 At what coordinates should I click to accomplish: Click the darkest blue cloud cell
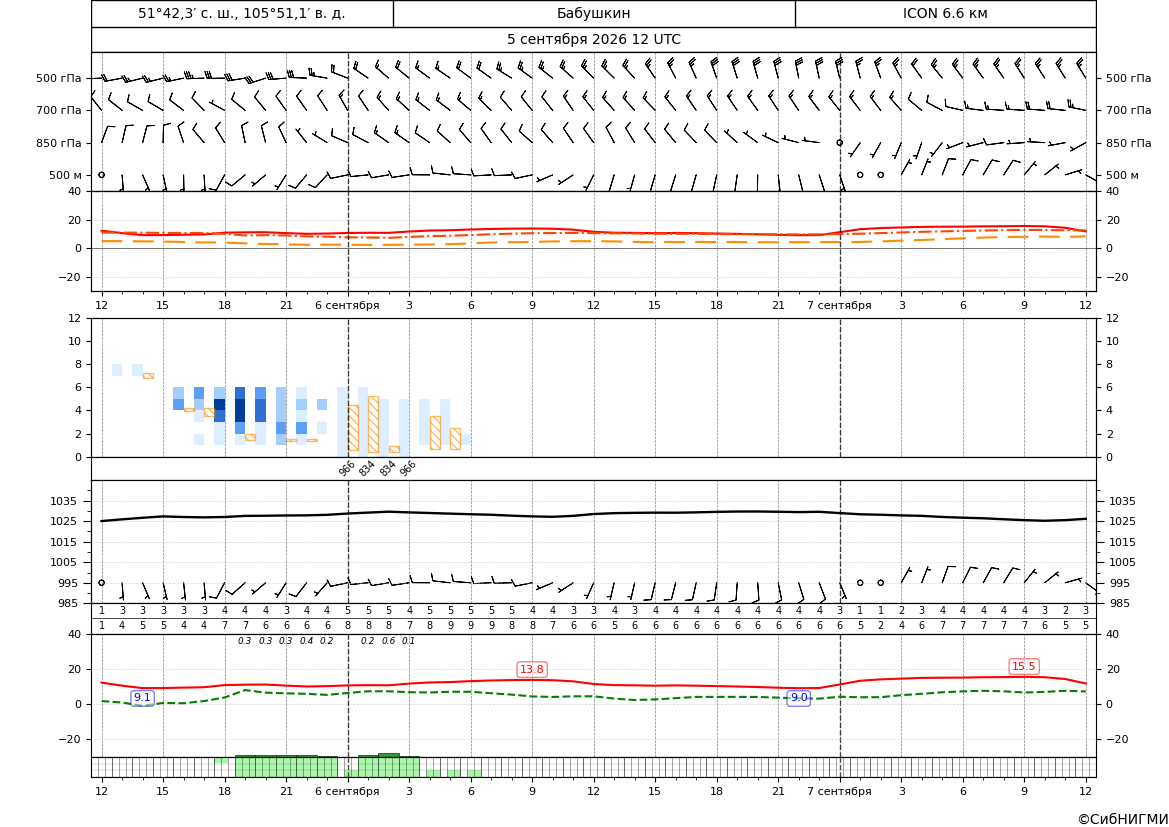pyautogui.click(x=239, y=410)
